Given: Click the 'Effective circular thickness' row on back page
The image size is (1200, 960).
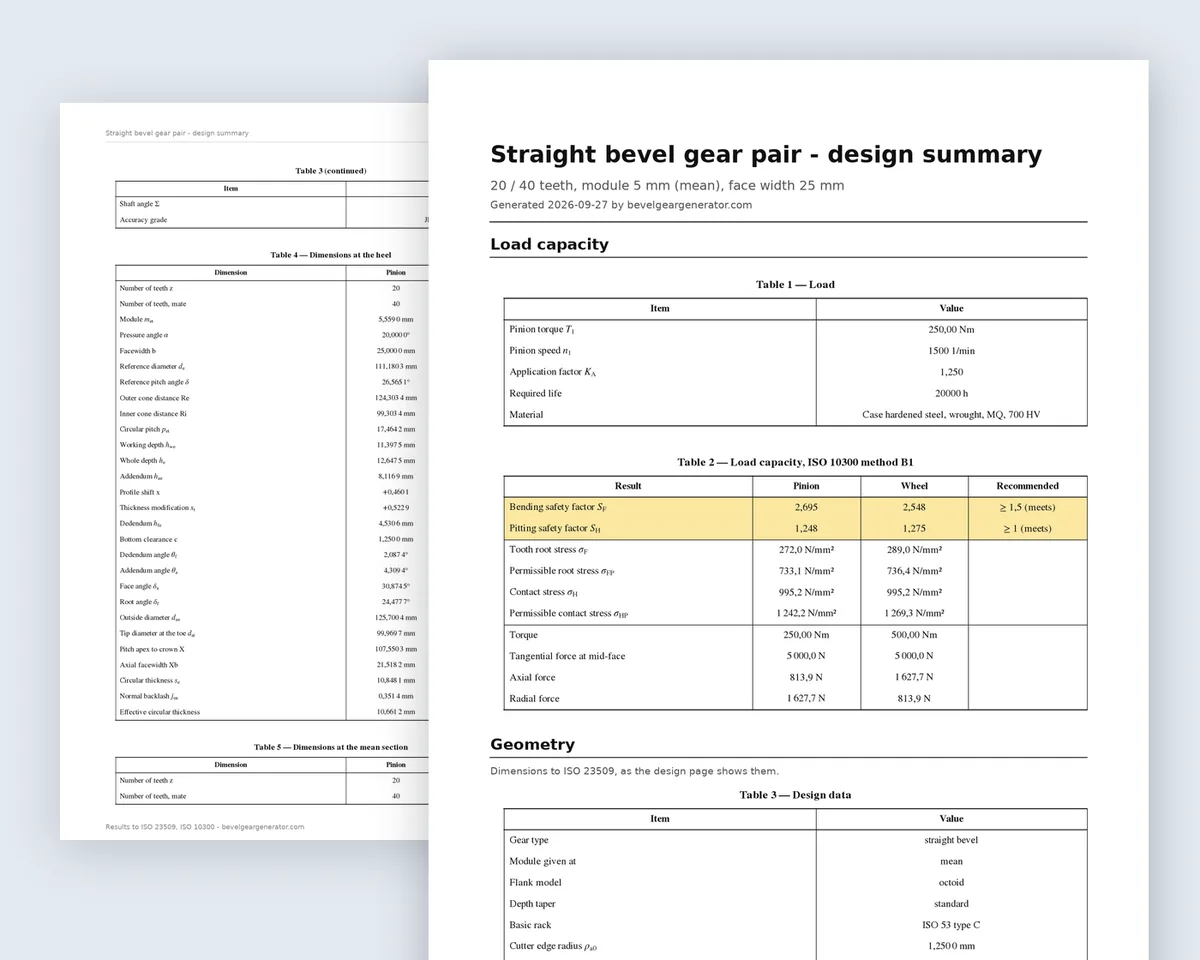Looking at the screenshot, I should (272, 712).
